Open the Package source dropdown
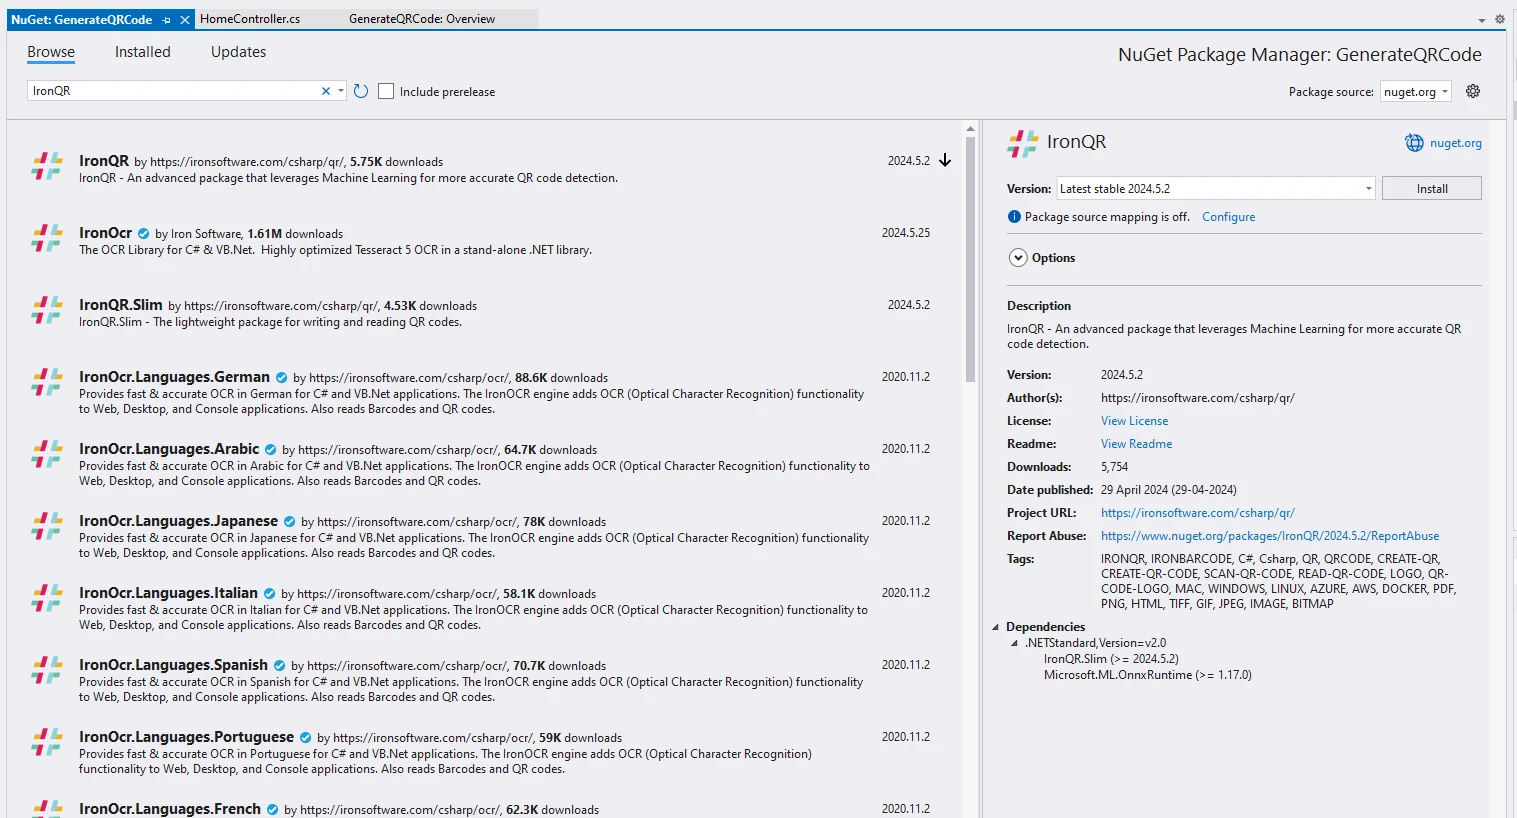Screen dimensions: 1517x818 (1445, 92)
